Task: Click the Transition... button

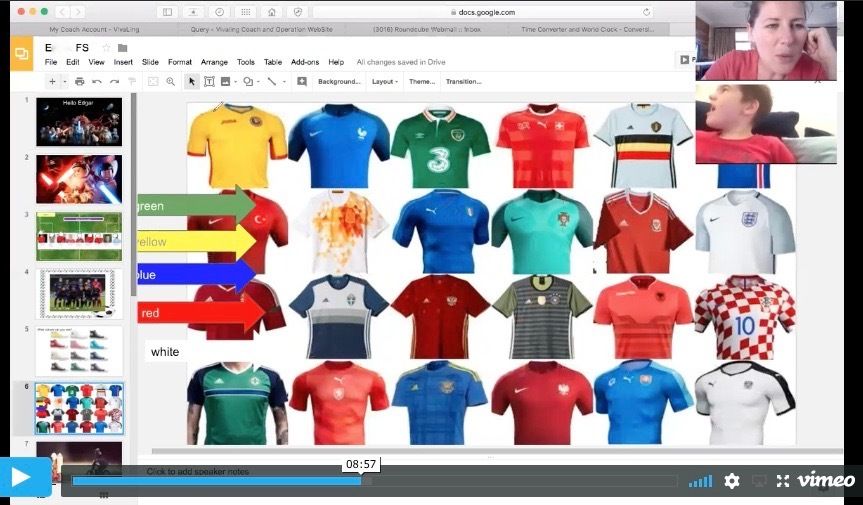Action: click(463, 81)
